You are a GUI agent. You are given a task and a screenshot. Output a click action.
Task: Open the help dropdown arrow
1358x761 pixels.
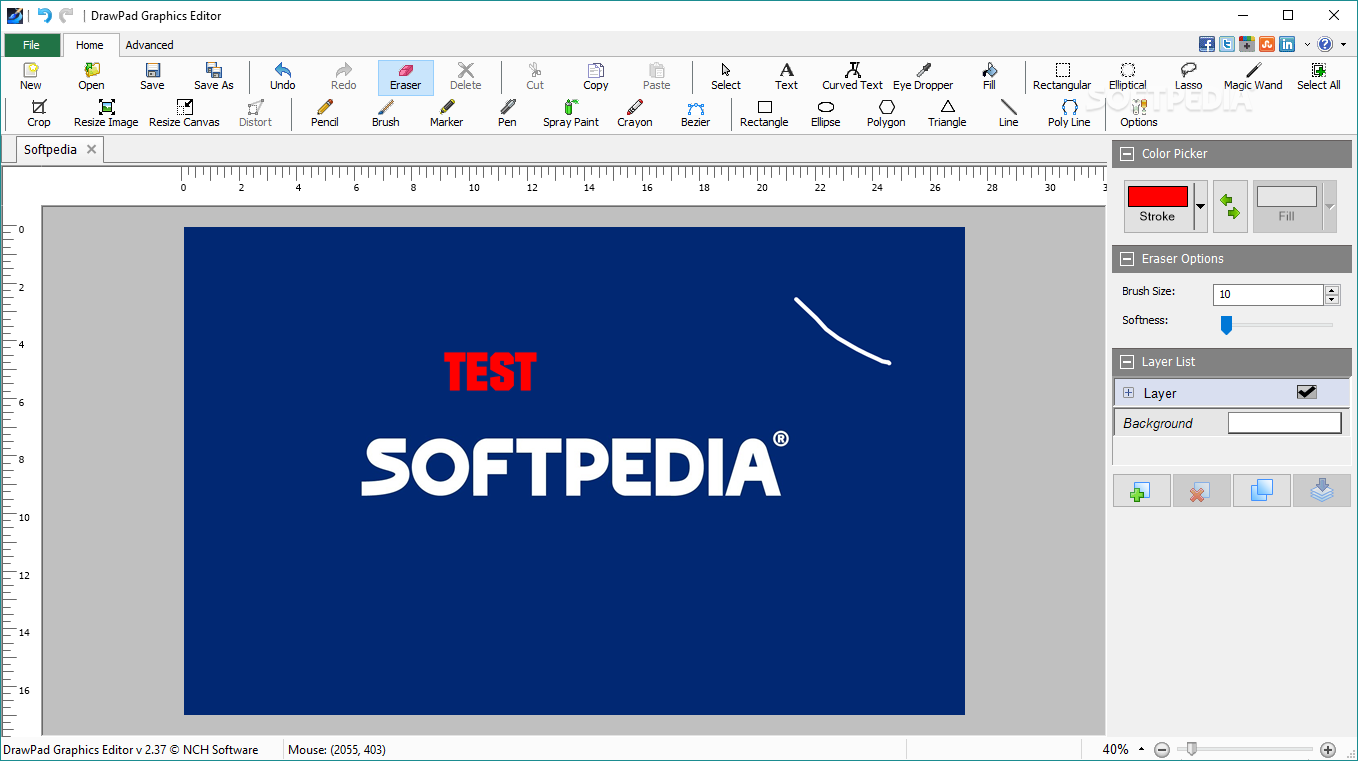(x=1341, y=44)
